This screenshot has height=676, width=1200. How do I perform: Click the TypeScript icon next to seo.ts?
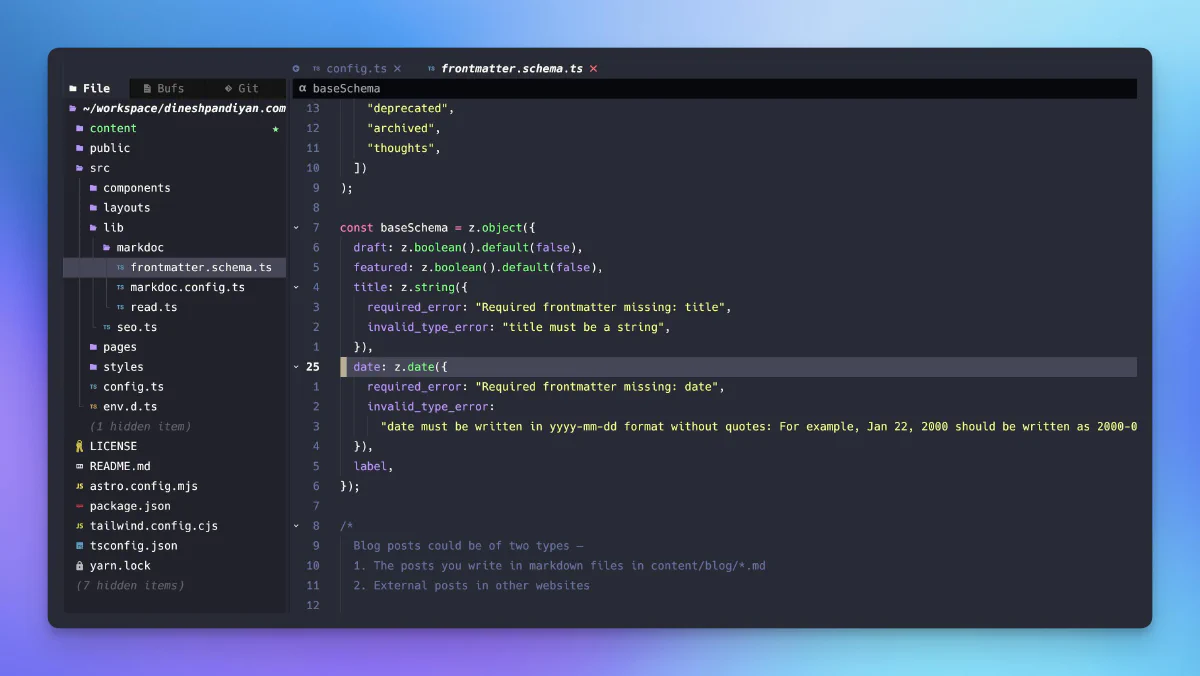pos(105,327)
